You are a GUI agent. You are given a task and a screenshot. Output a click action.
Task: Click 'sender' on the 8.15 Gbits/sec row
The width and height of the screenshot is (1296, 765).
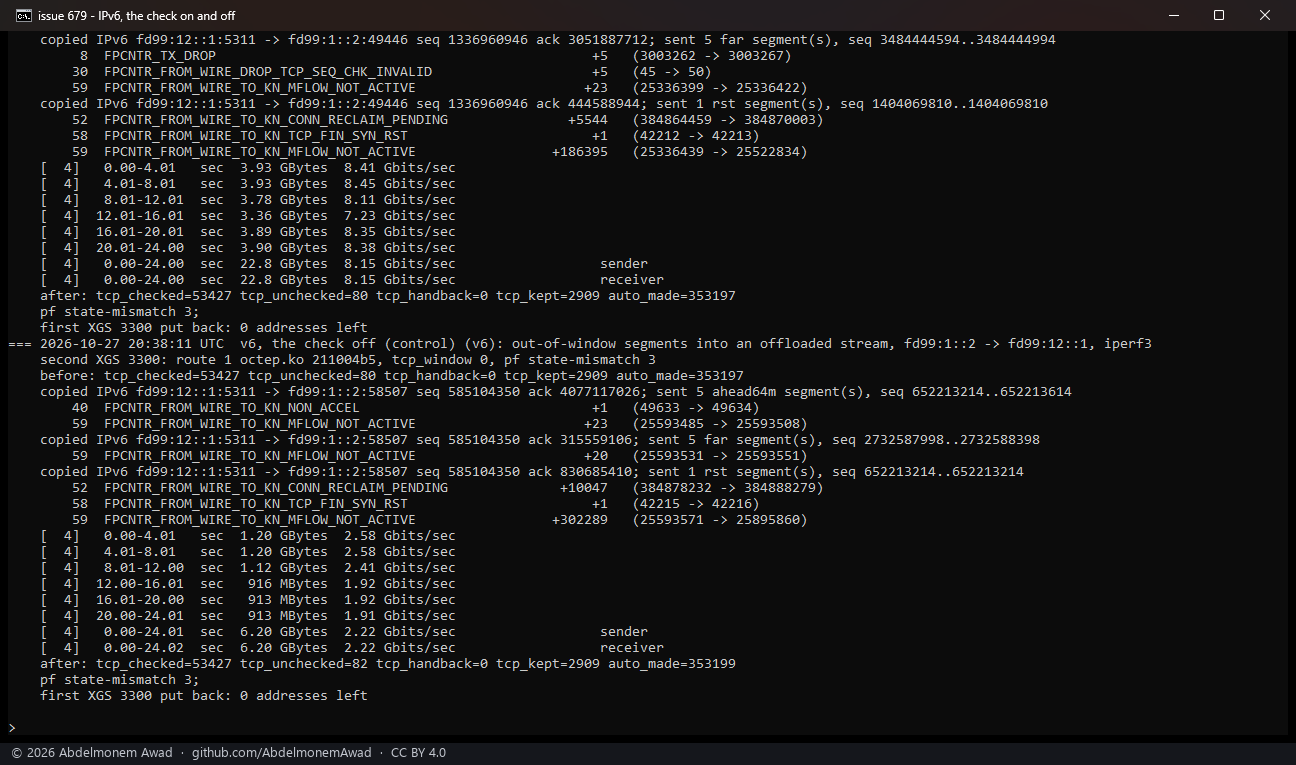click(624, 264)
